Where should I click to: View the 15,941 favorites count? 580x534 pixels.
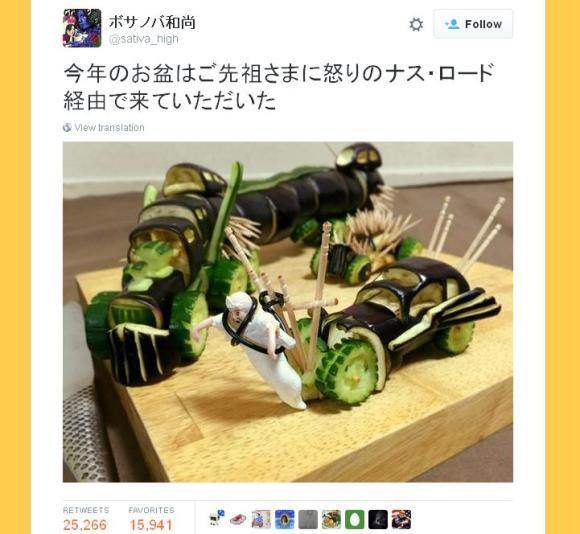[x=151, y=524]
